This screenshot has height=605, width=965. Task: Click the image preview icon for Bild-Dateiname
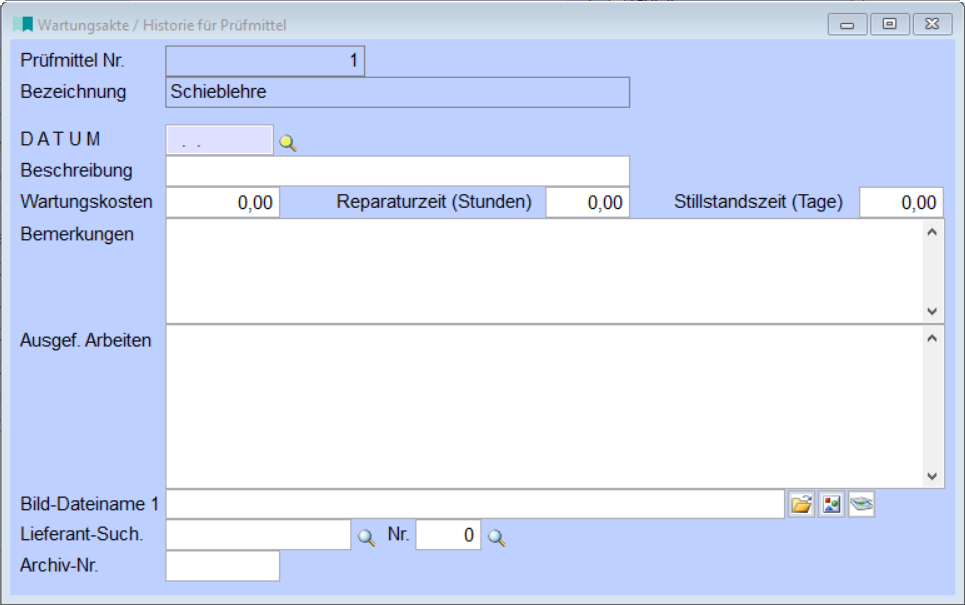[x=831, y=505]
